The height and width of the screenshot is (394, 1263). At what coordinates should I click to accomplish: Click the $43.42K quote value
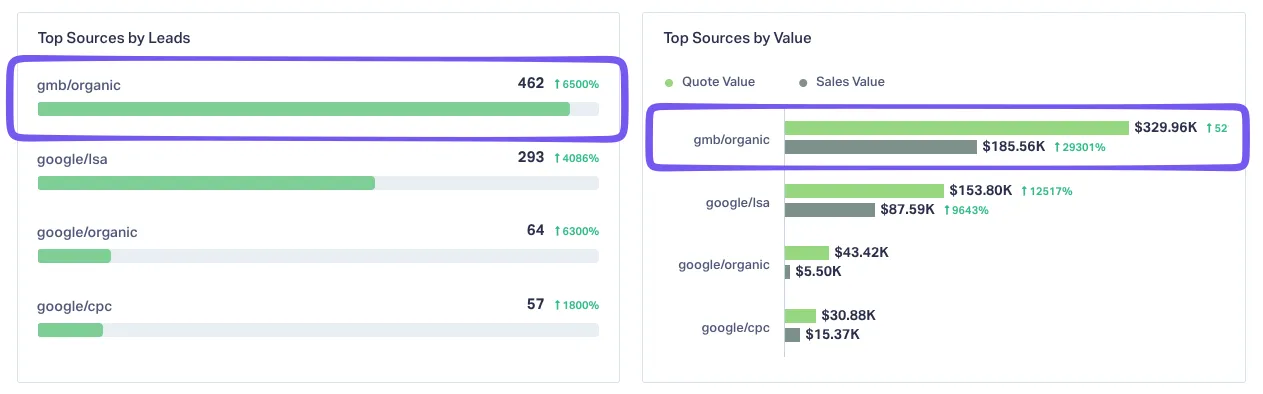(x=861, y=252)
